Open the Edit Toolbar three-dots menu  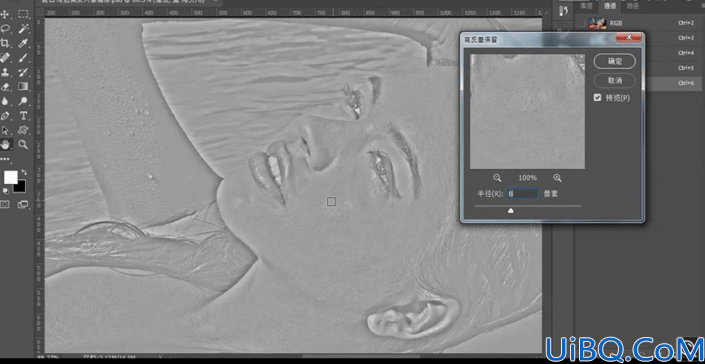pos(5,159)
